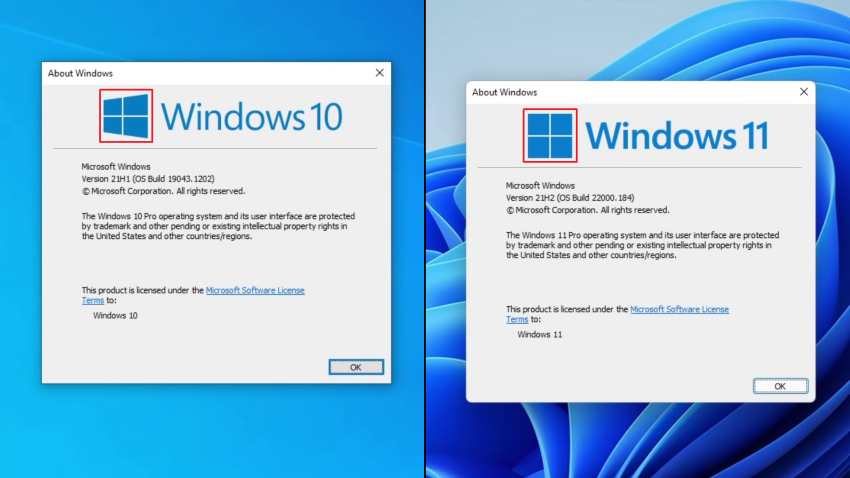The height and width of the screenshot is (478, 850).
Task: Click the Windows 11 four-square logo icon
Action: (x=550, y=135)
